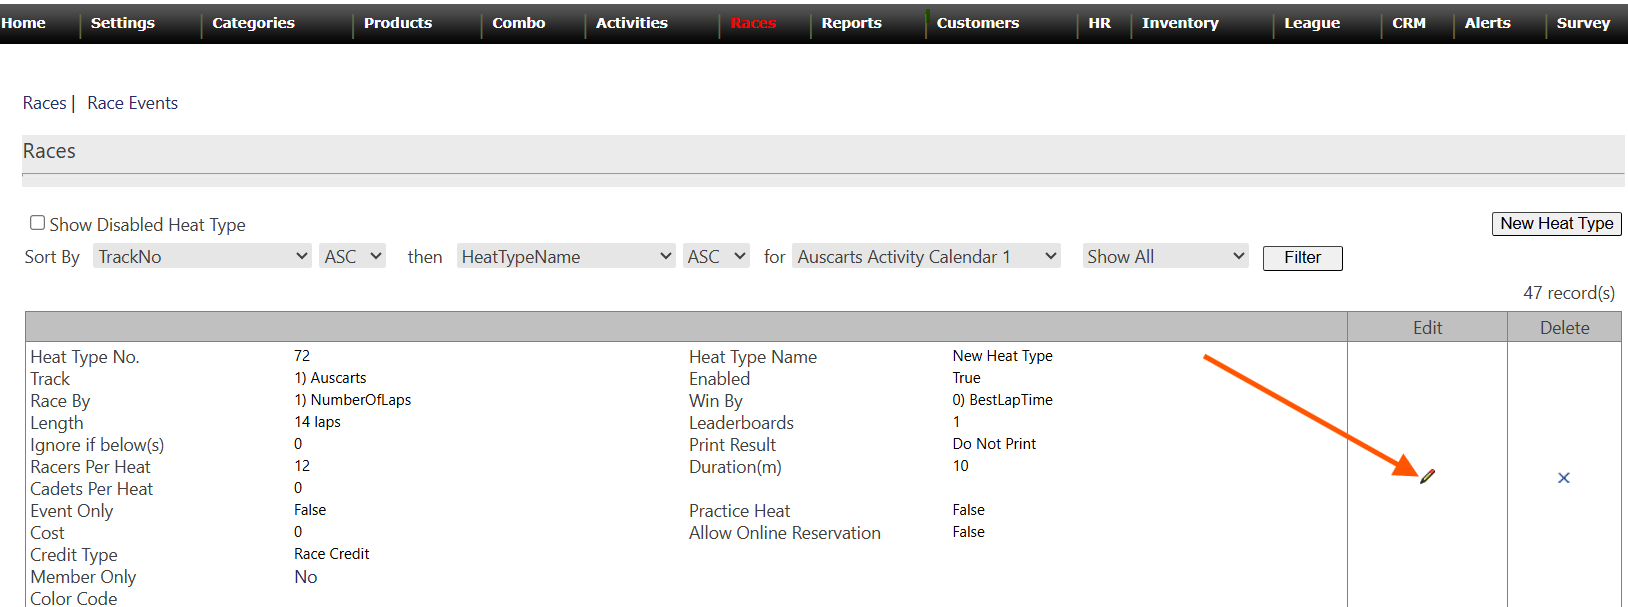
Task: Open the TrackNo sort by dropdown
Action: (x=203, y=257)
